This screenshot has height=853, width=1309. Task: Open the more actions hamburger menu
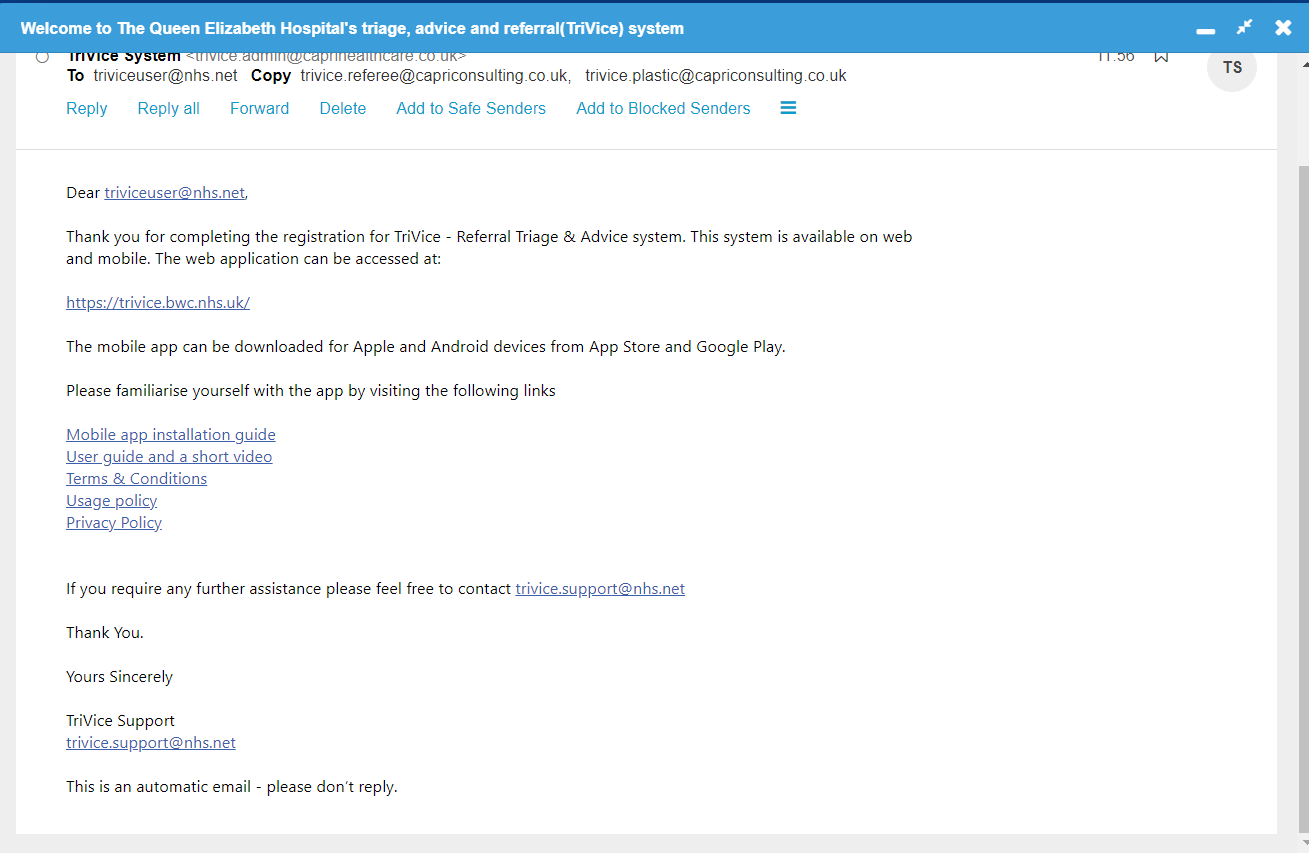point(788,108)
